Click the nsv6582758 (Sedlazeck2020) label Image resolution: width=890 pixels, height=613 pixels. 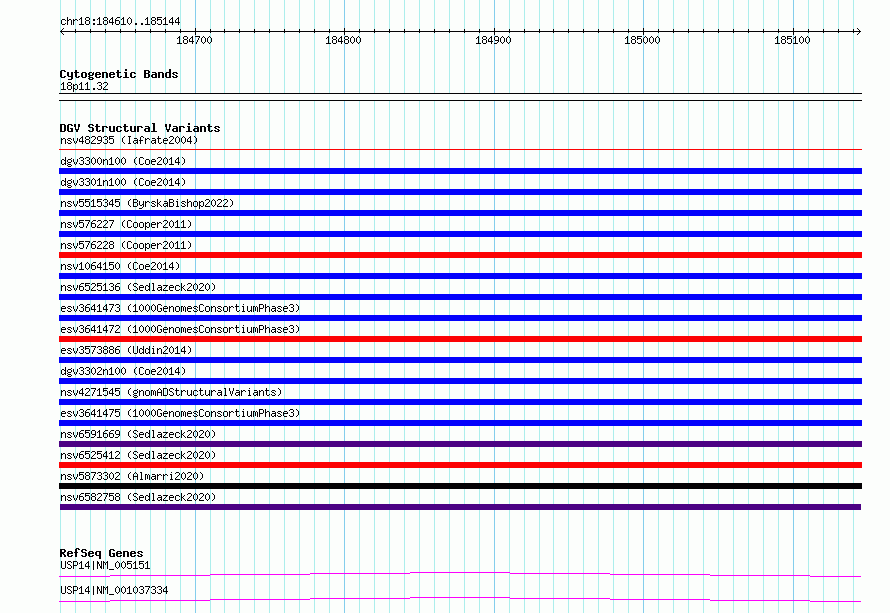point(138,497)
